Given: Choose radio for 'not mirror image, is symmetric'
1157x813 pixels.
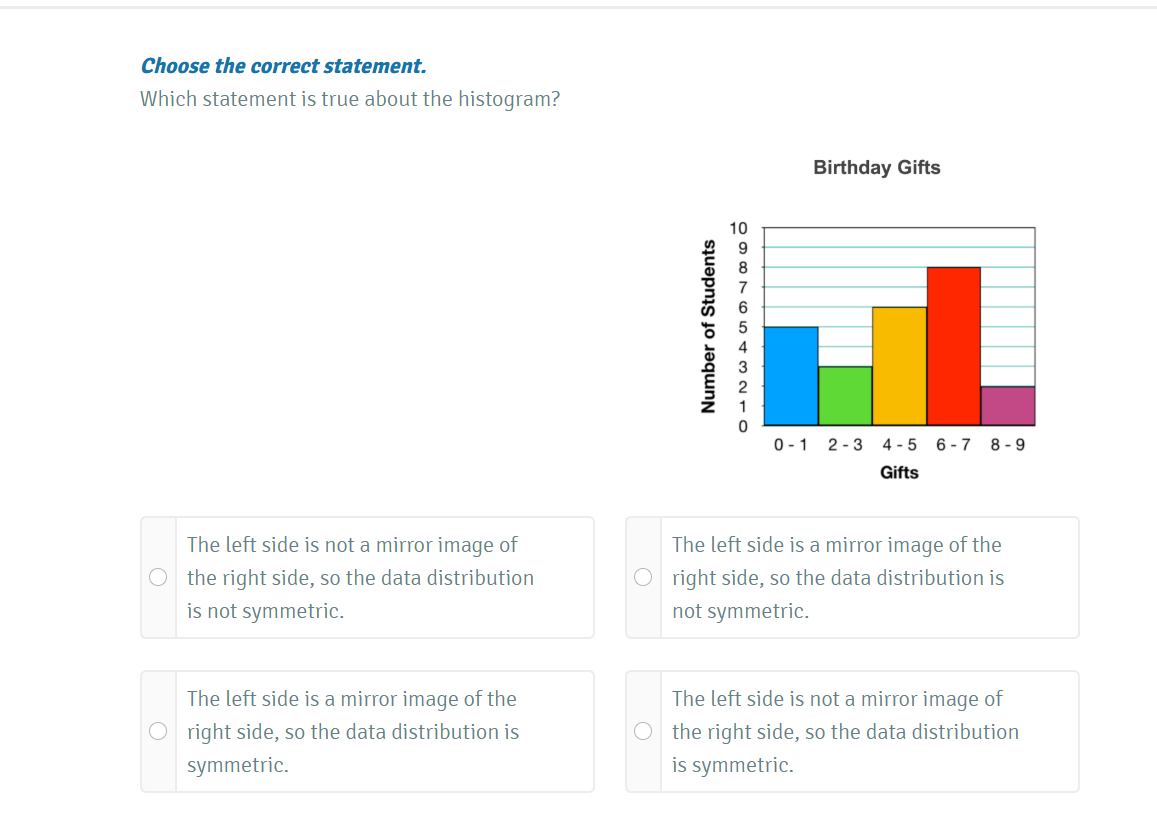Looking at the screenshot, I should tap(643, 731).
